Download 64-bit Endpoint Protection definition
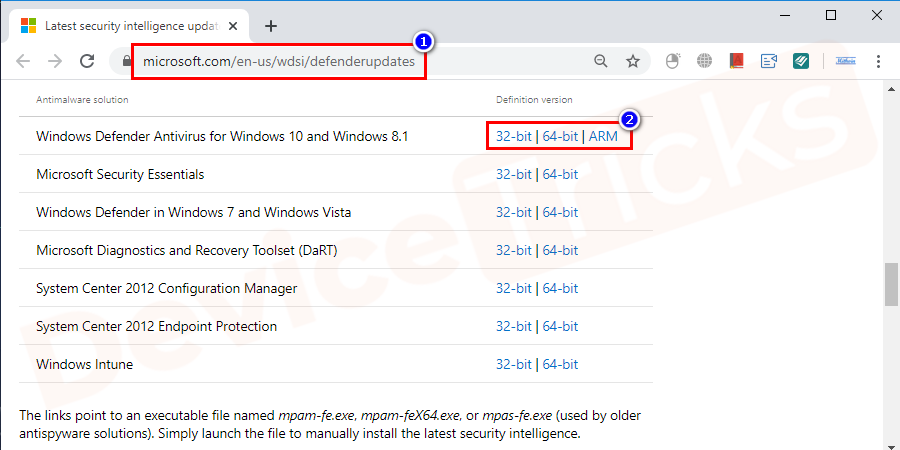The height and width of the screenshot is (450, 900). 560,326
